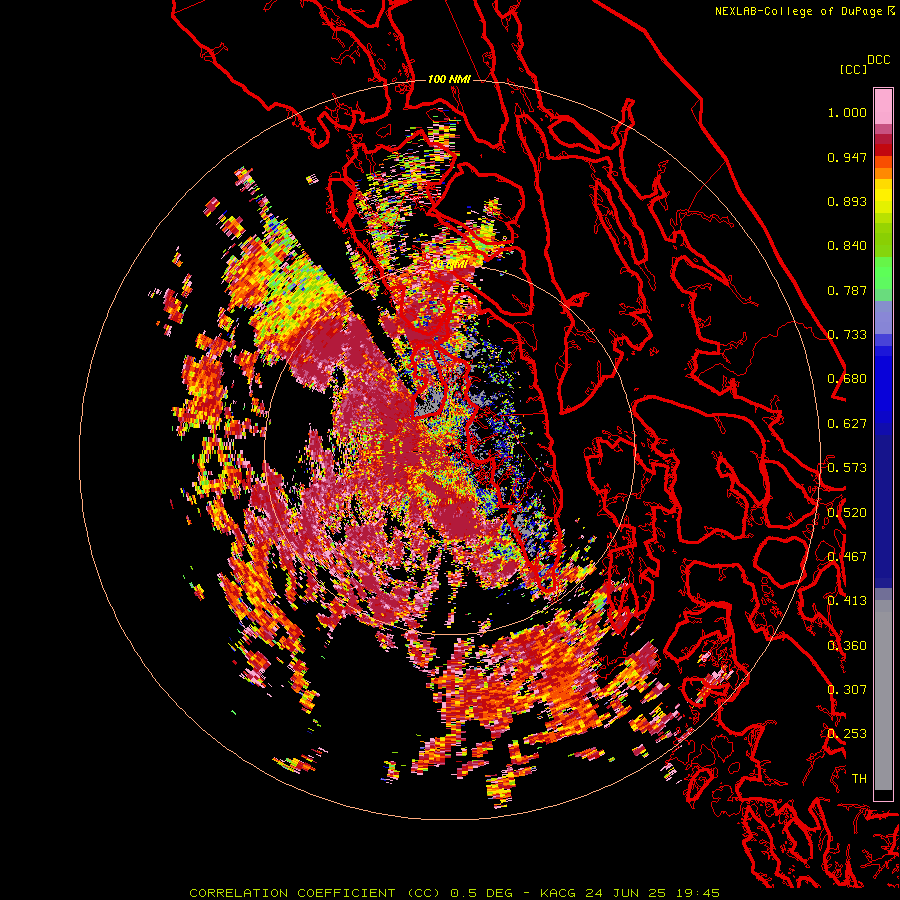Pick the yellow segment of the color bar
The image size is (900, 900).
pos(883,196)
